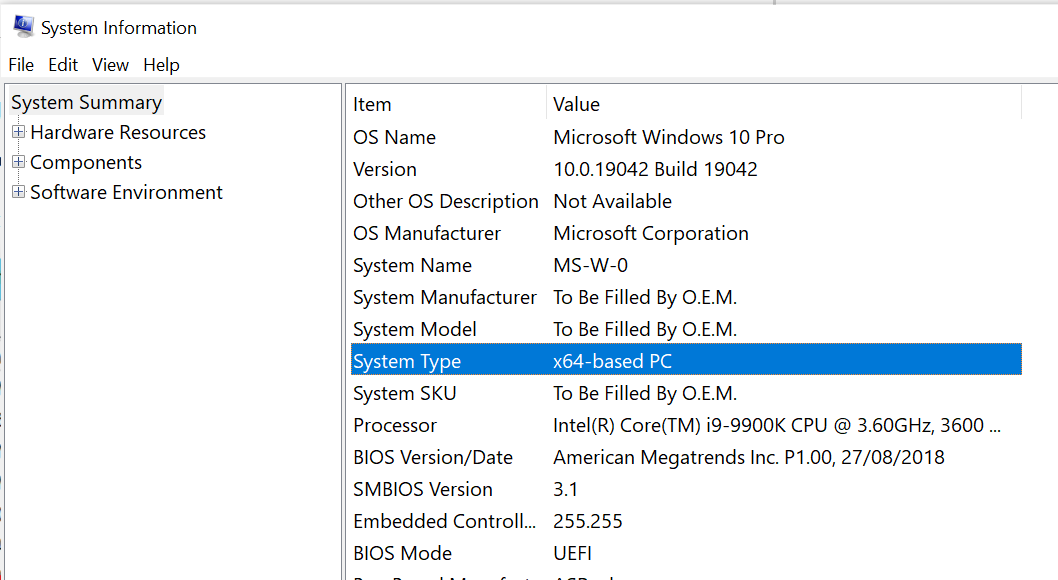
Task: Click the System Information window title
Action: [x=119, y=28]
